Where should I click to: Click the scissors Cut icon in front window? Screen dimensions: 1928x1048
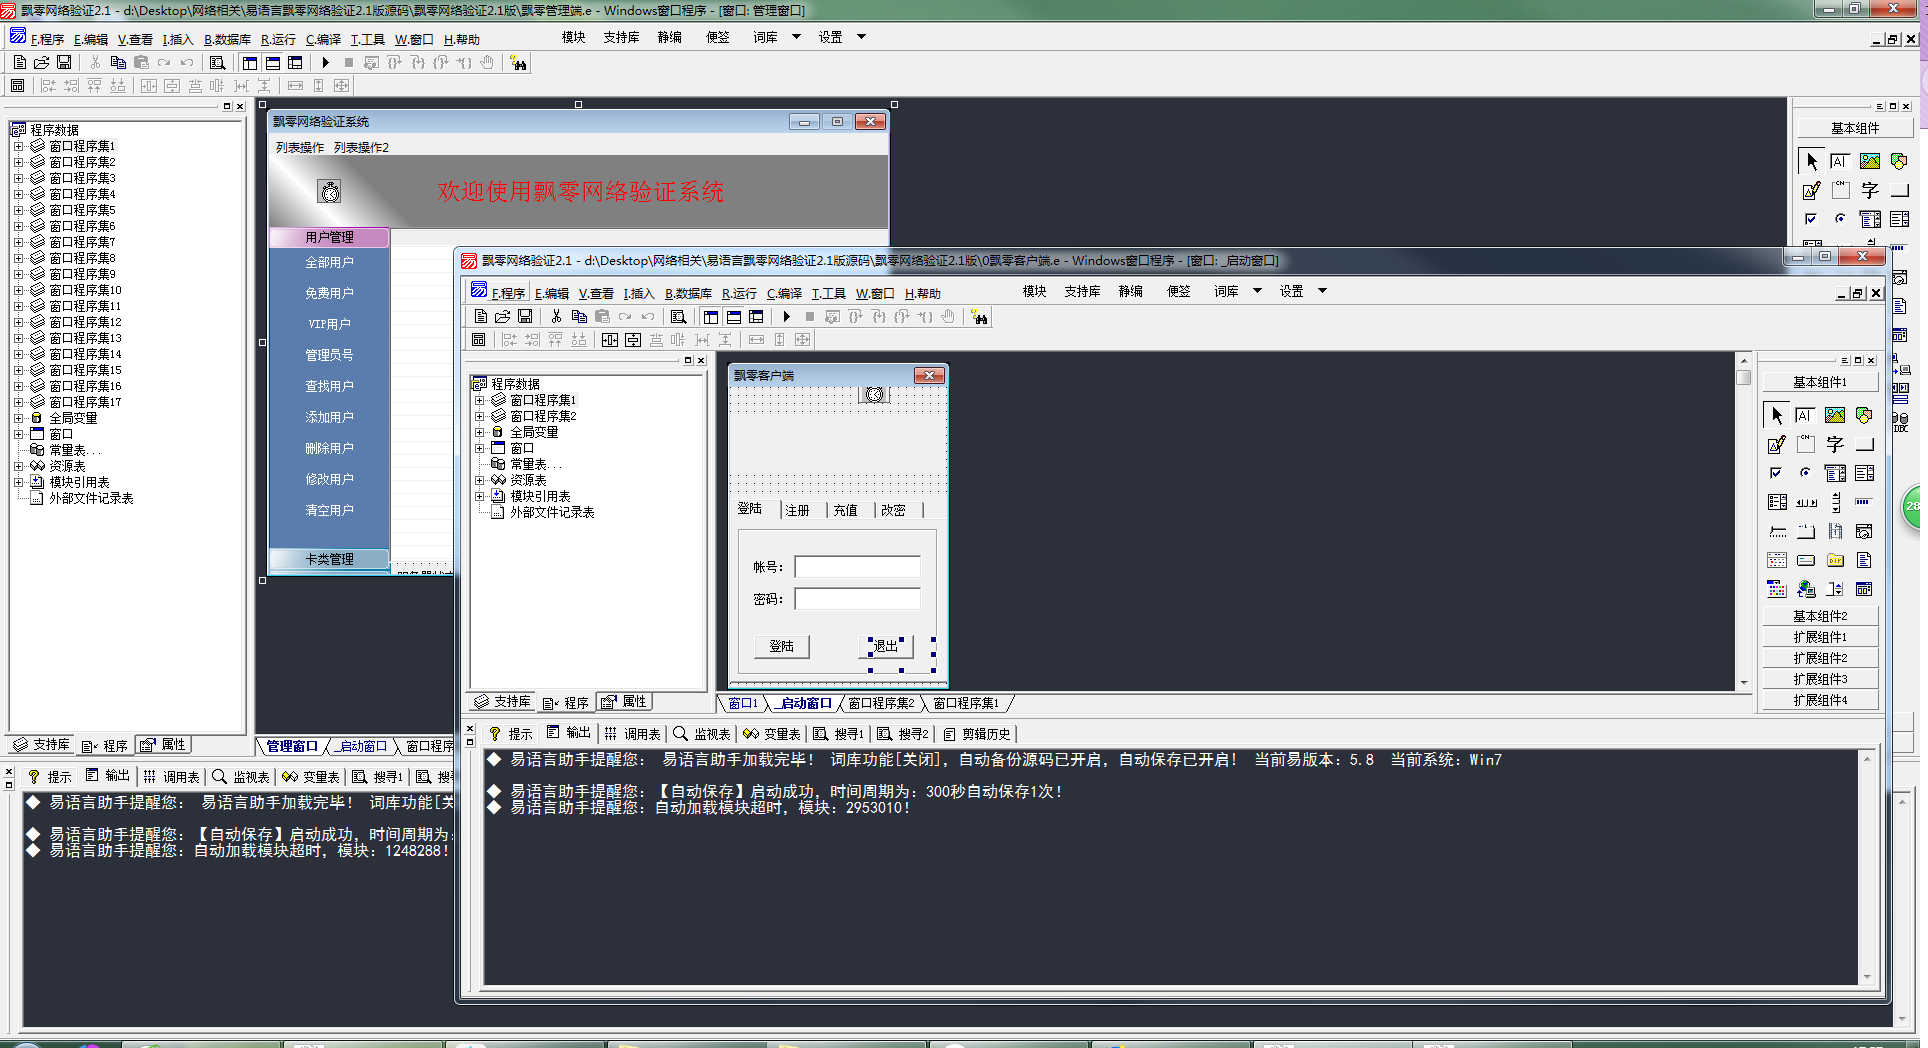(x=556, y=317)
